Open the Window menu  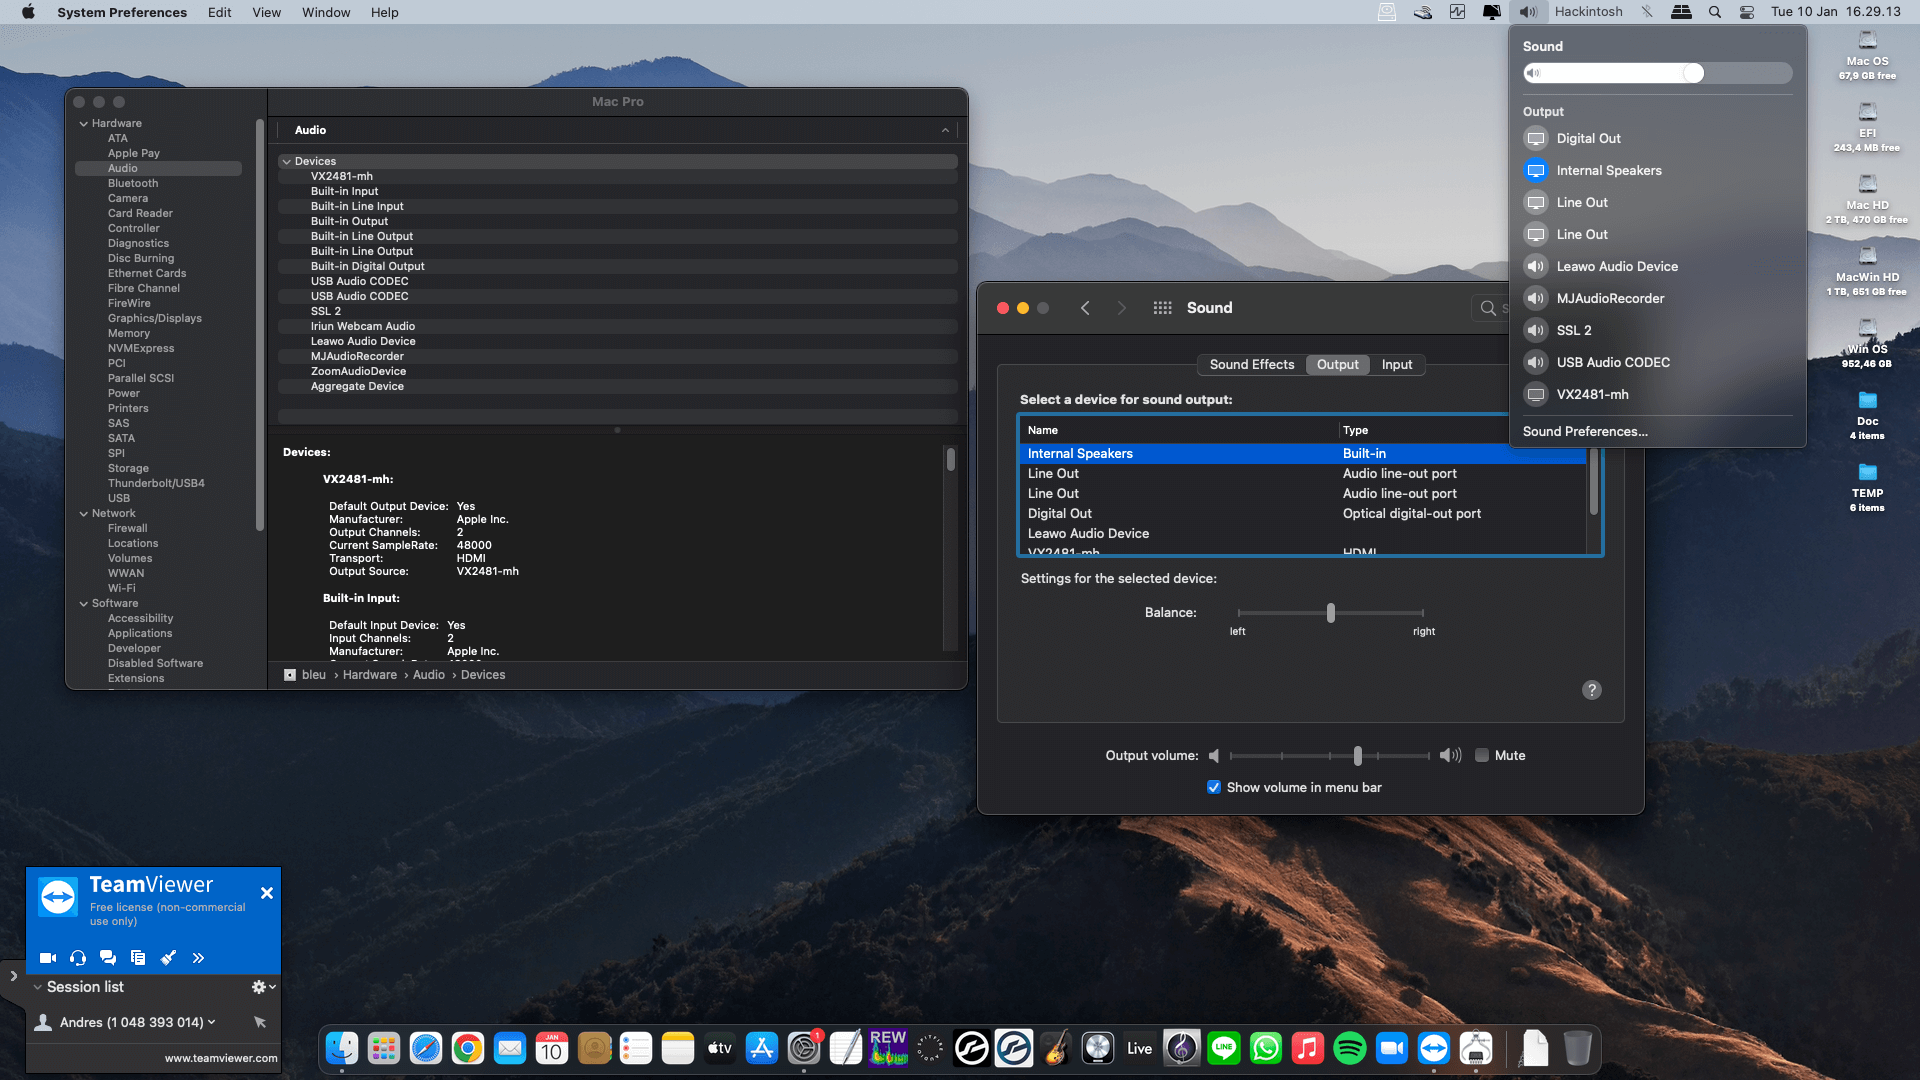coord(326,12)
